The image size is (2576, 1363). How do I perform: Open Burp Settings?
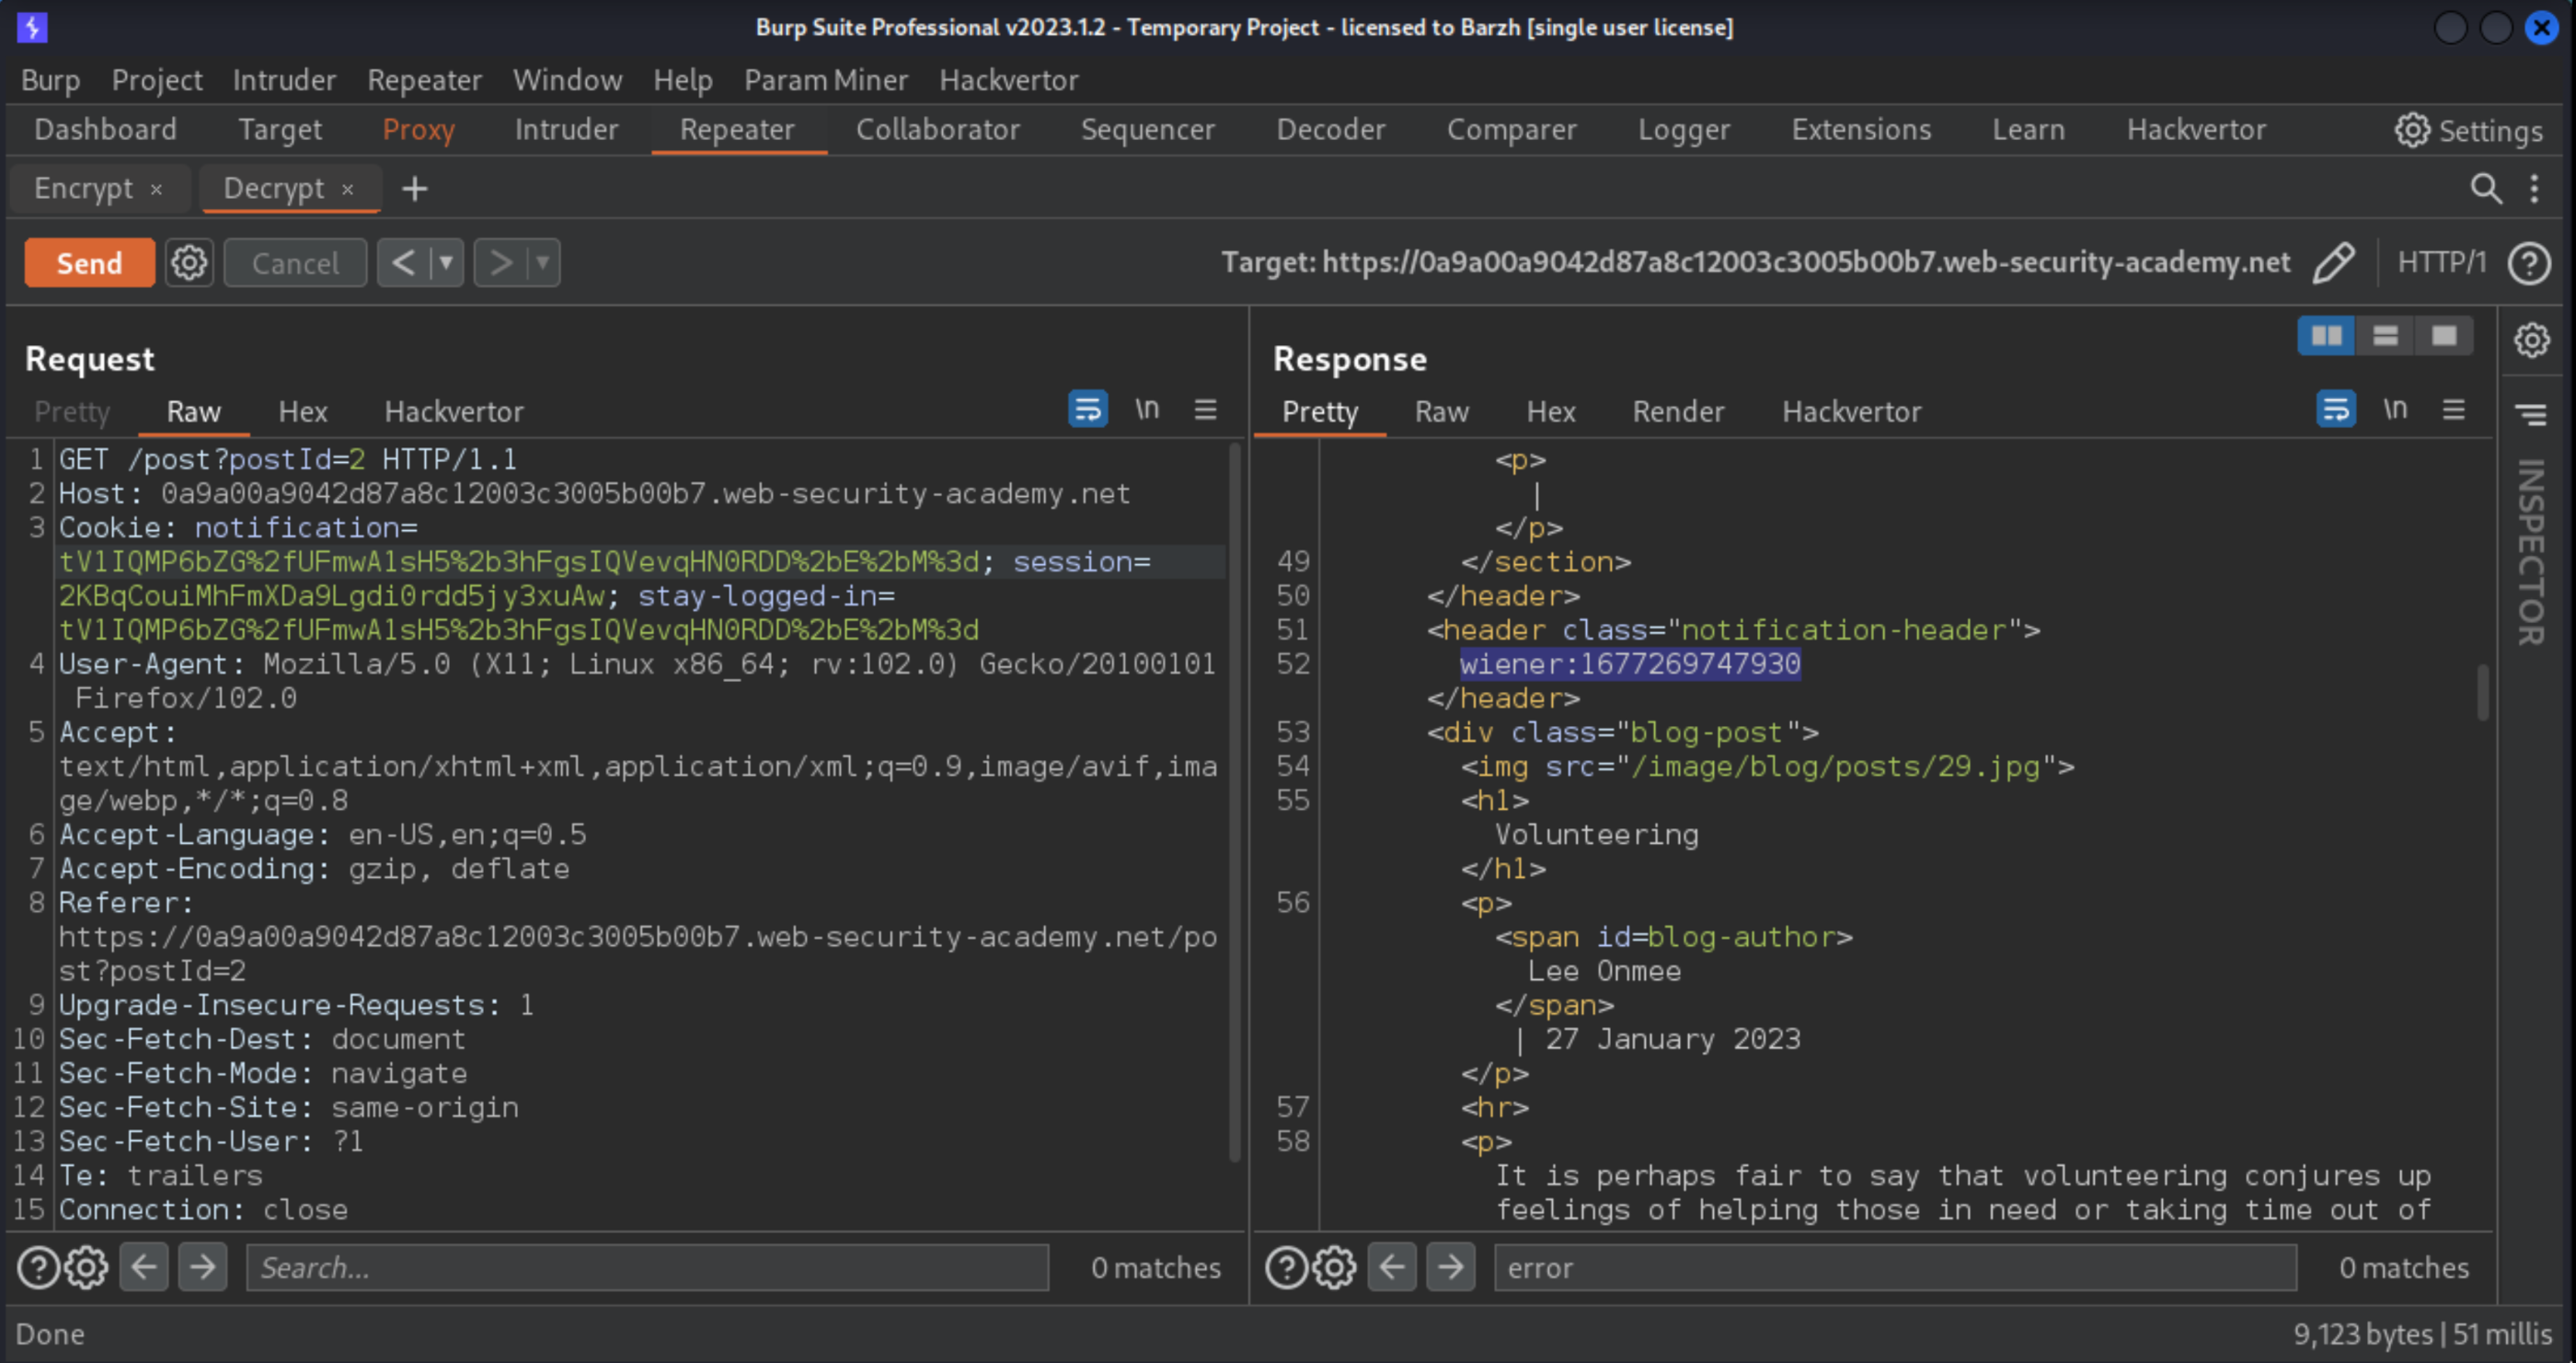tap(2468, 130)
